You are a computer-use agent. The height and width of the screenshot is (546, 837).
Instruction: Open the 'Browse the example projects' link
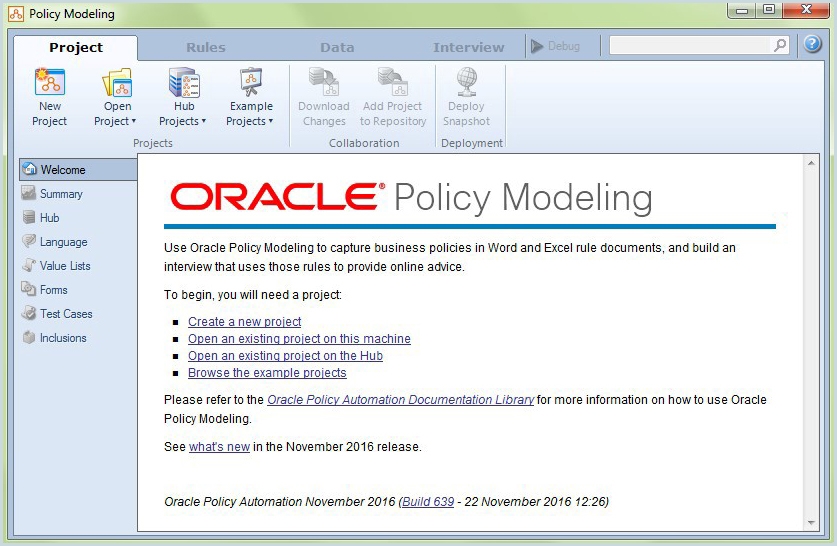click(x=267, y=373)
